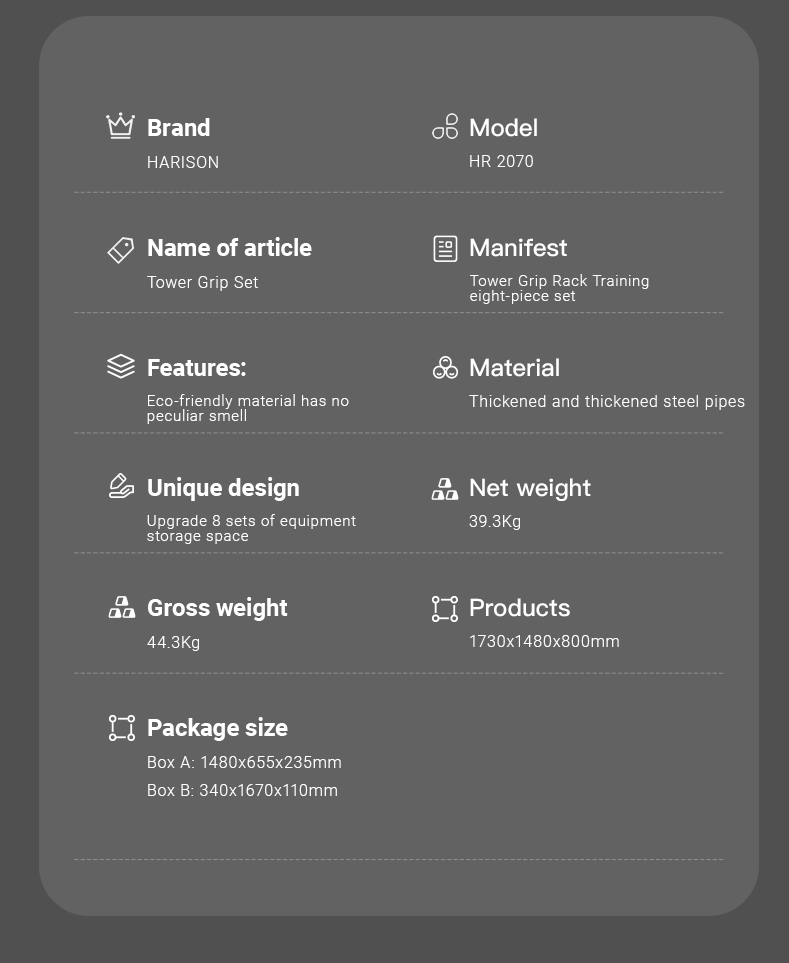The image size is (789, 963).
Task: Click the circles icon next to Model
Action: pyautogui.click(x=445, y=126)
